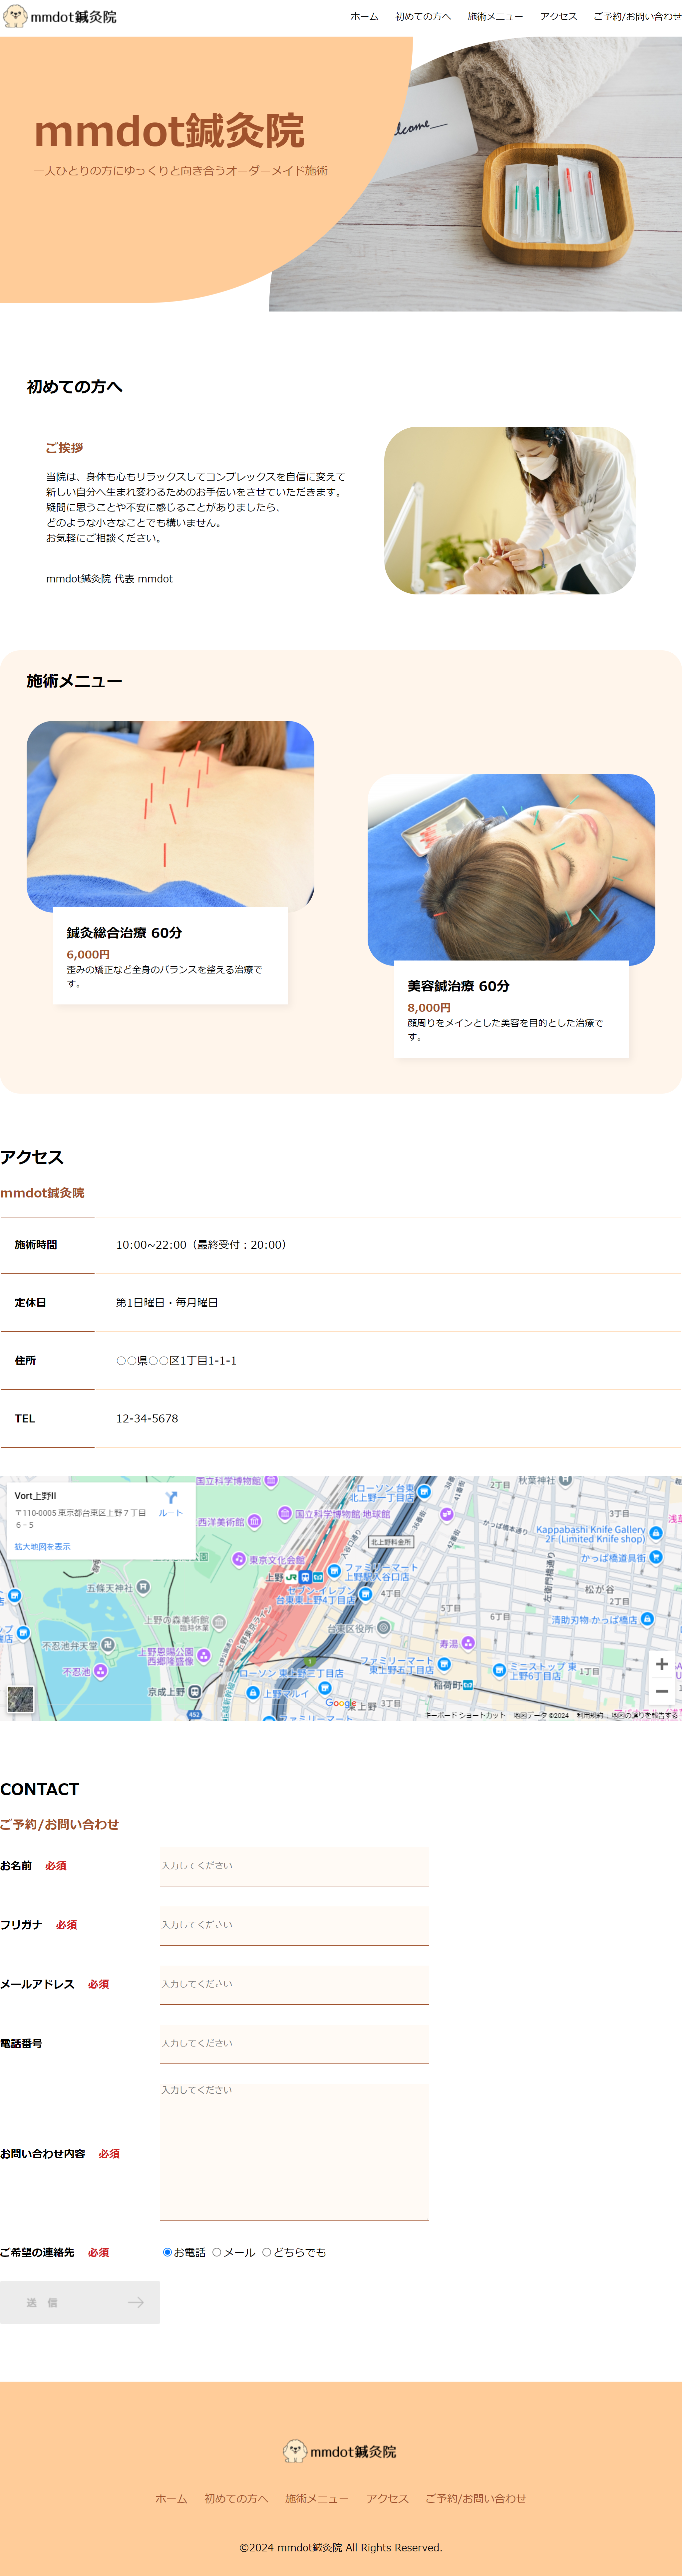682x2576 pixels.
Task: Click 清助刃物 かっぱ橋店 shop marker
Action: [647, 1619]
